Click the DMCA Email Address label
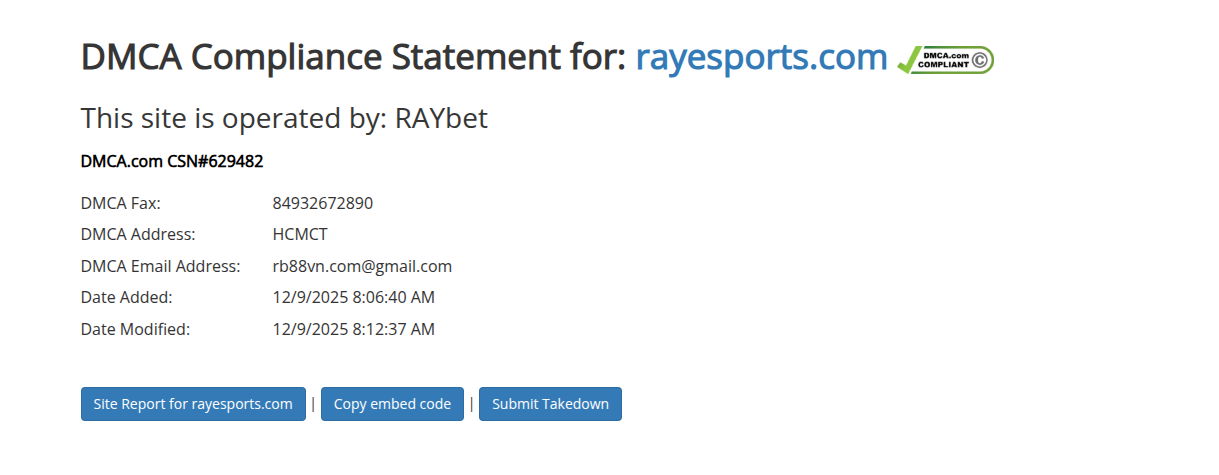The image size is (1219, 475). point(160,266)
